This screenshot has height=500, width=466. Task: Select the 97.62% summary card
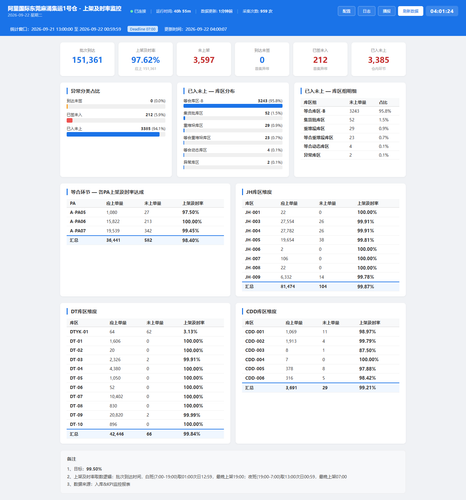click(x=146, y=59)
